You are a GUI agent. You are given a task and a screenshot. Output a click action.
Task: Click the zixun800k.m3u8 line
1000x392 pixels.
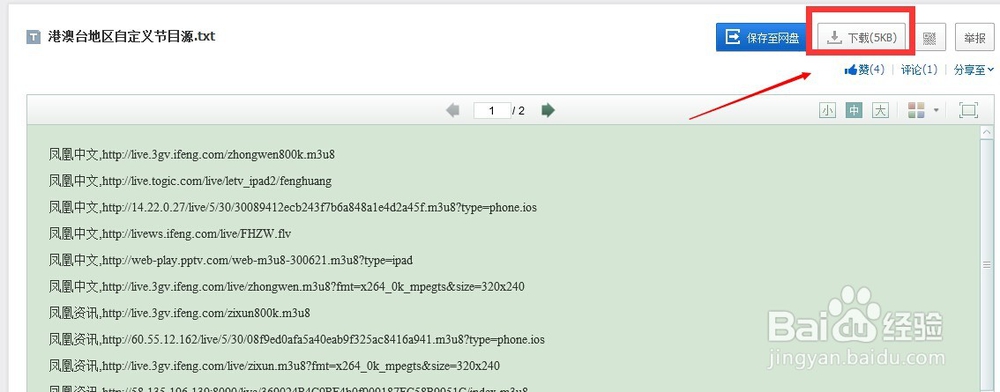coord(179,313)
